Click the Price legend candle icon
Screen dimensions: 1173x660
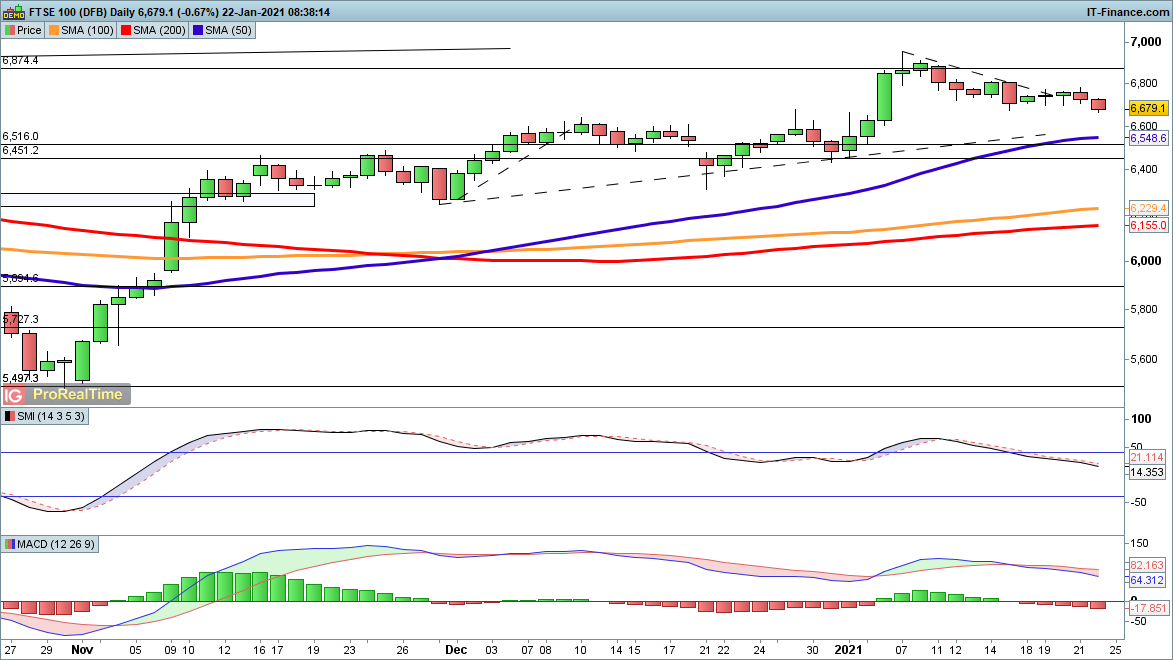click(10, 30)
